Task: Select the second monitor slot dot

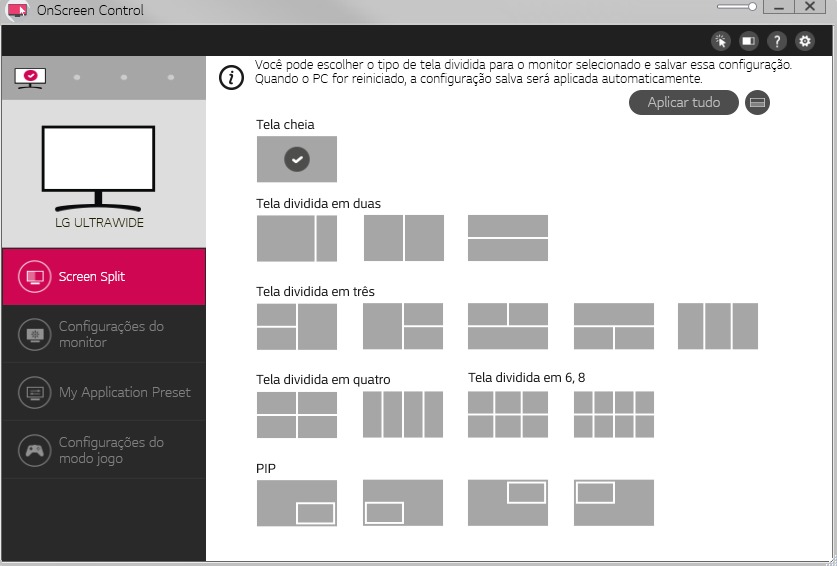Action: pos(77,77)
